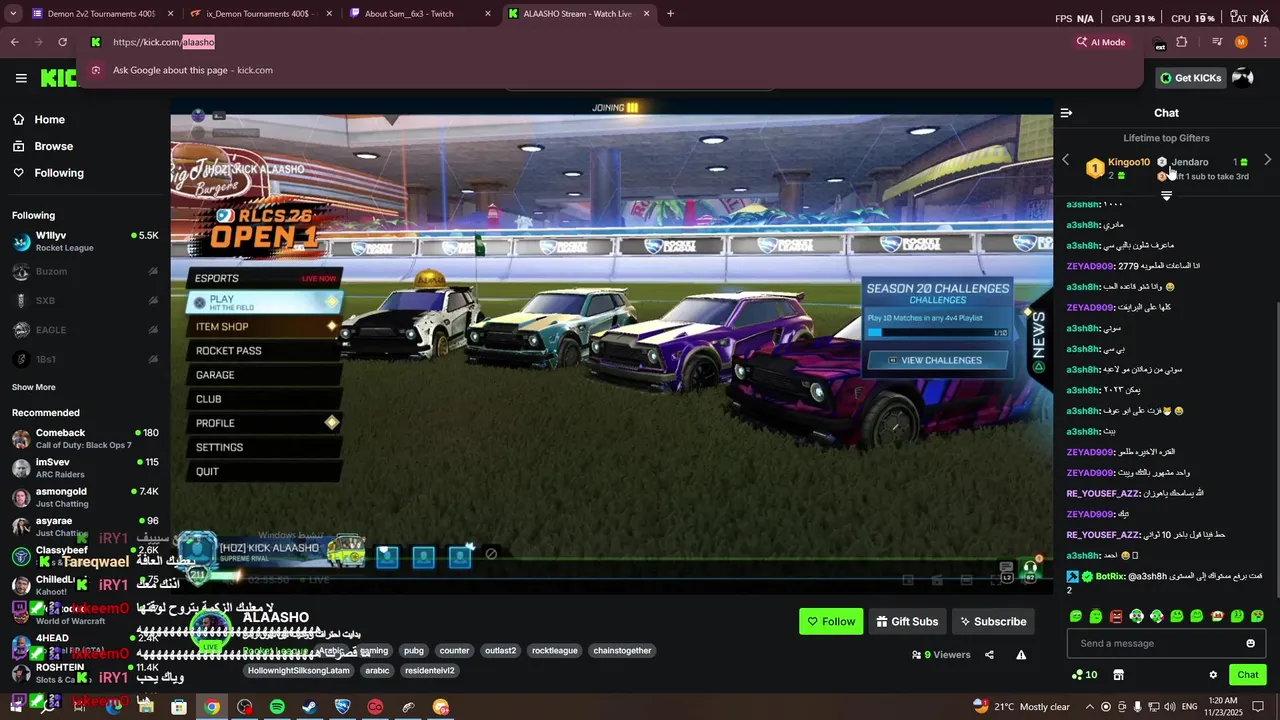Open Spotify from the taskbar
Image resolution: width=1280 pixels, height=720 pixels.
pos(277,707)
